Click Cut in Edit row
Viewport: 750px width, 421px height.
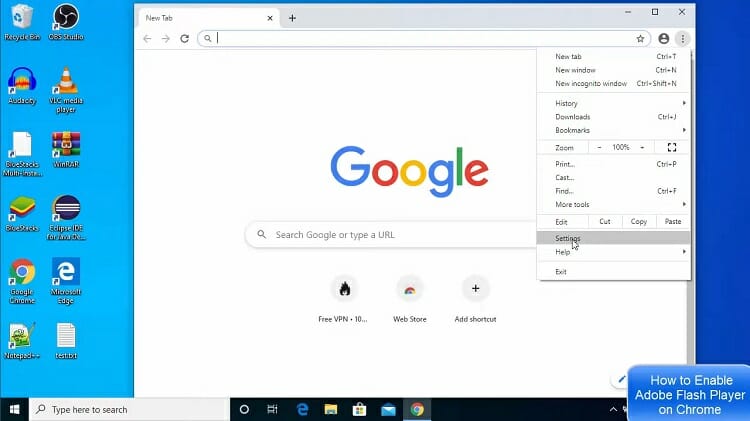(605, 222)
